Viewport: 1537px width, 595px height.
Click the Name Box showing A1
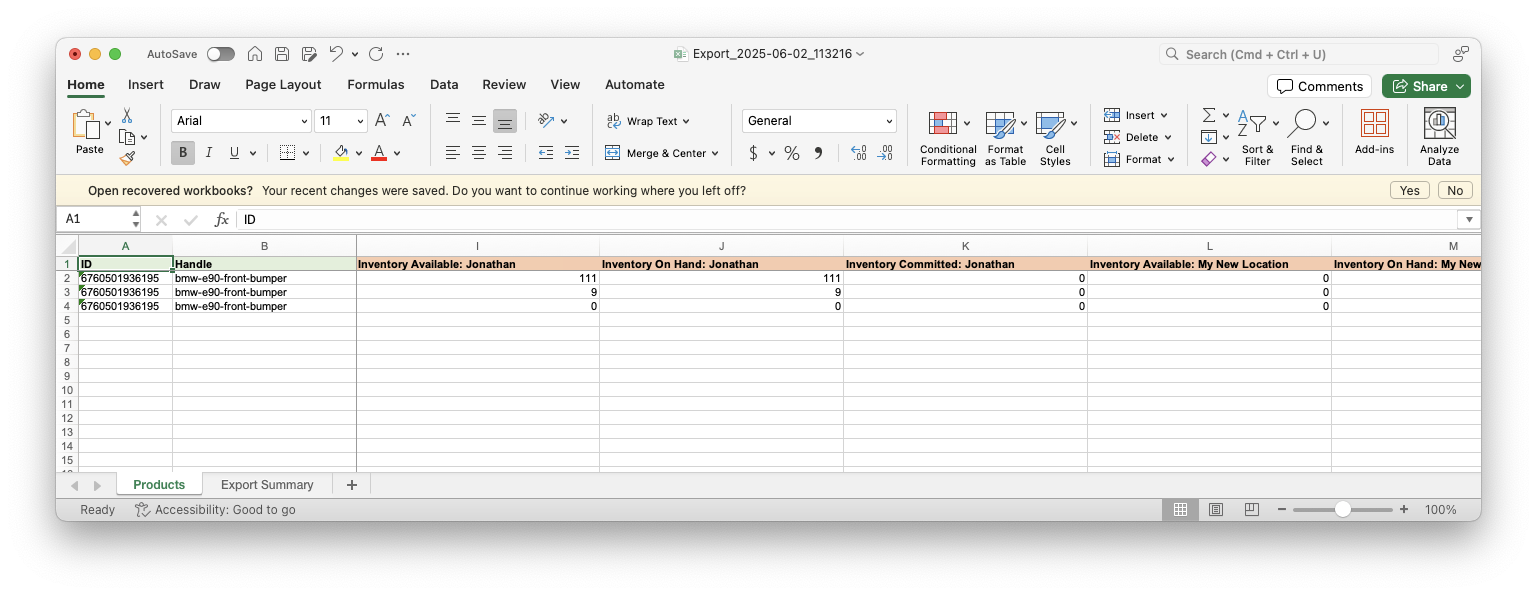tap(95, 219)
